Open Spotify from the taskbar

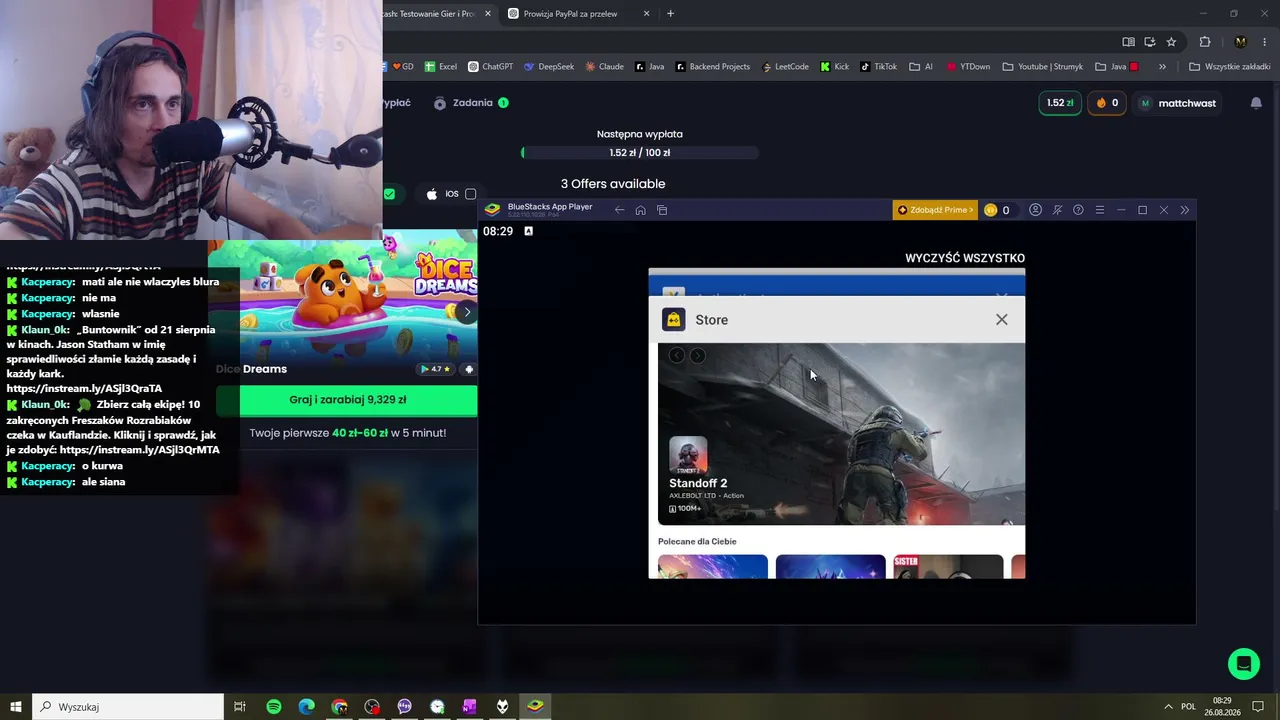click(x=274, y=707)
